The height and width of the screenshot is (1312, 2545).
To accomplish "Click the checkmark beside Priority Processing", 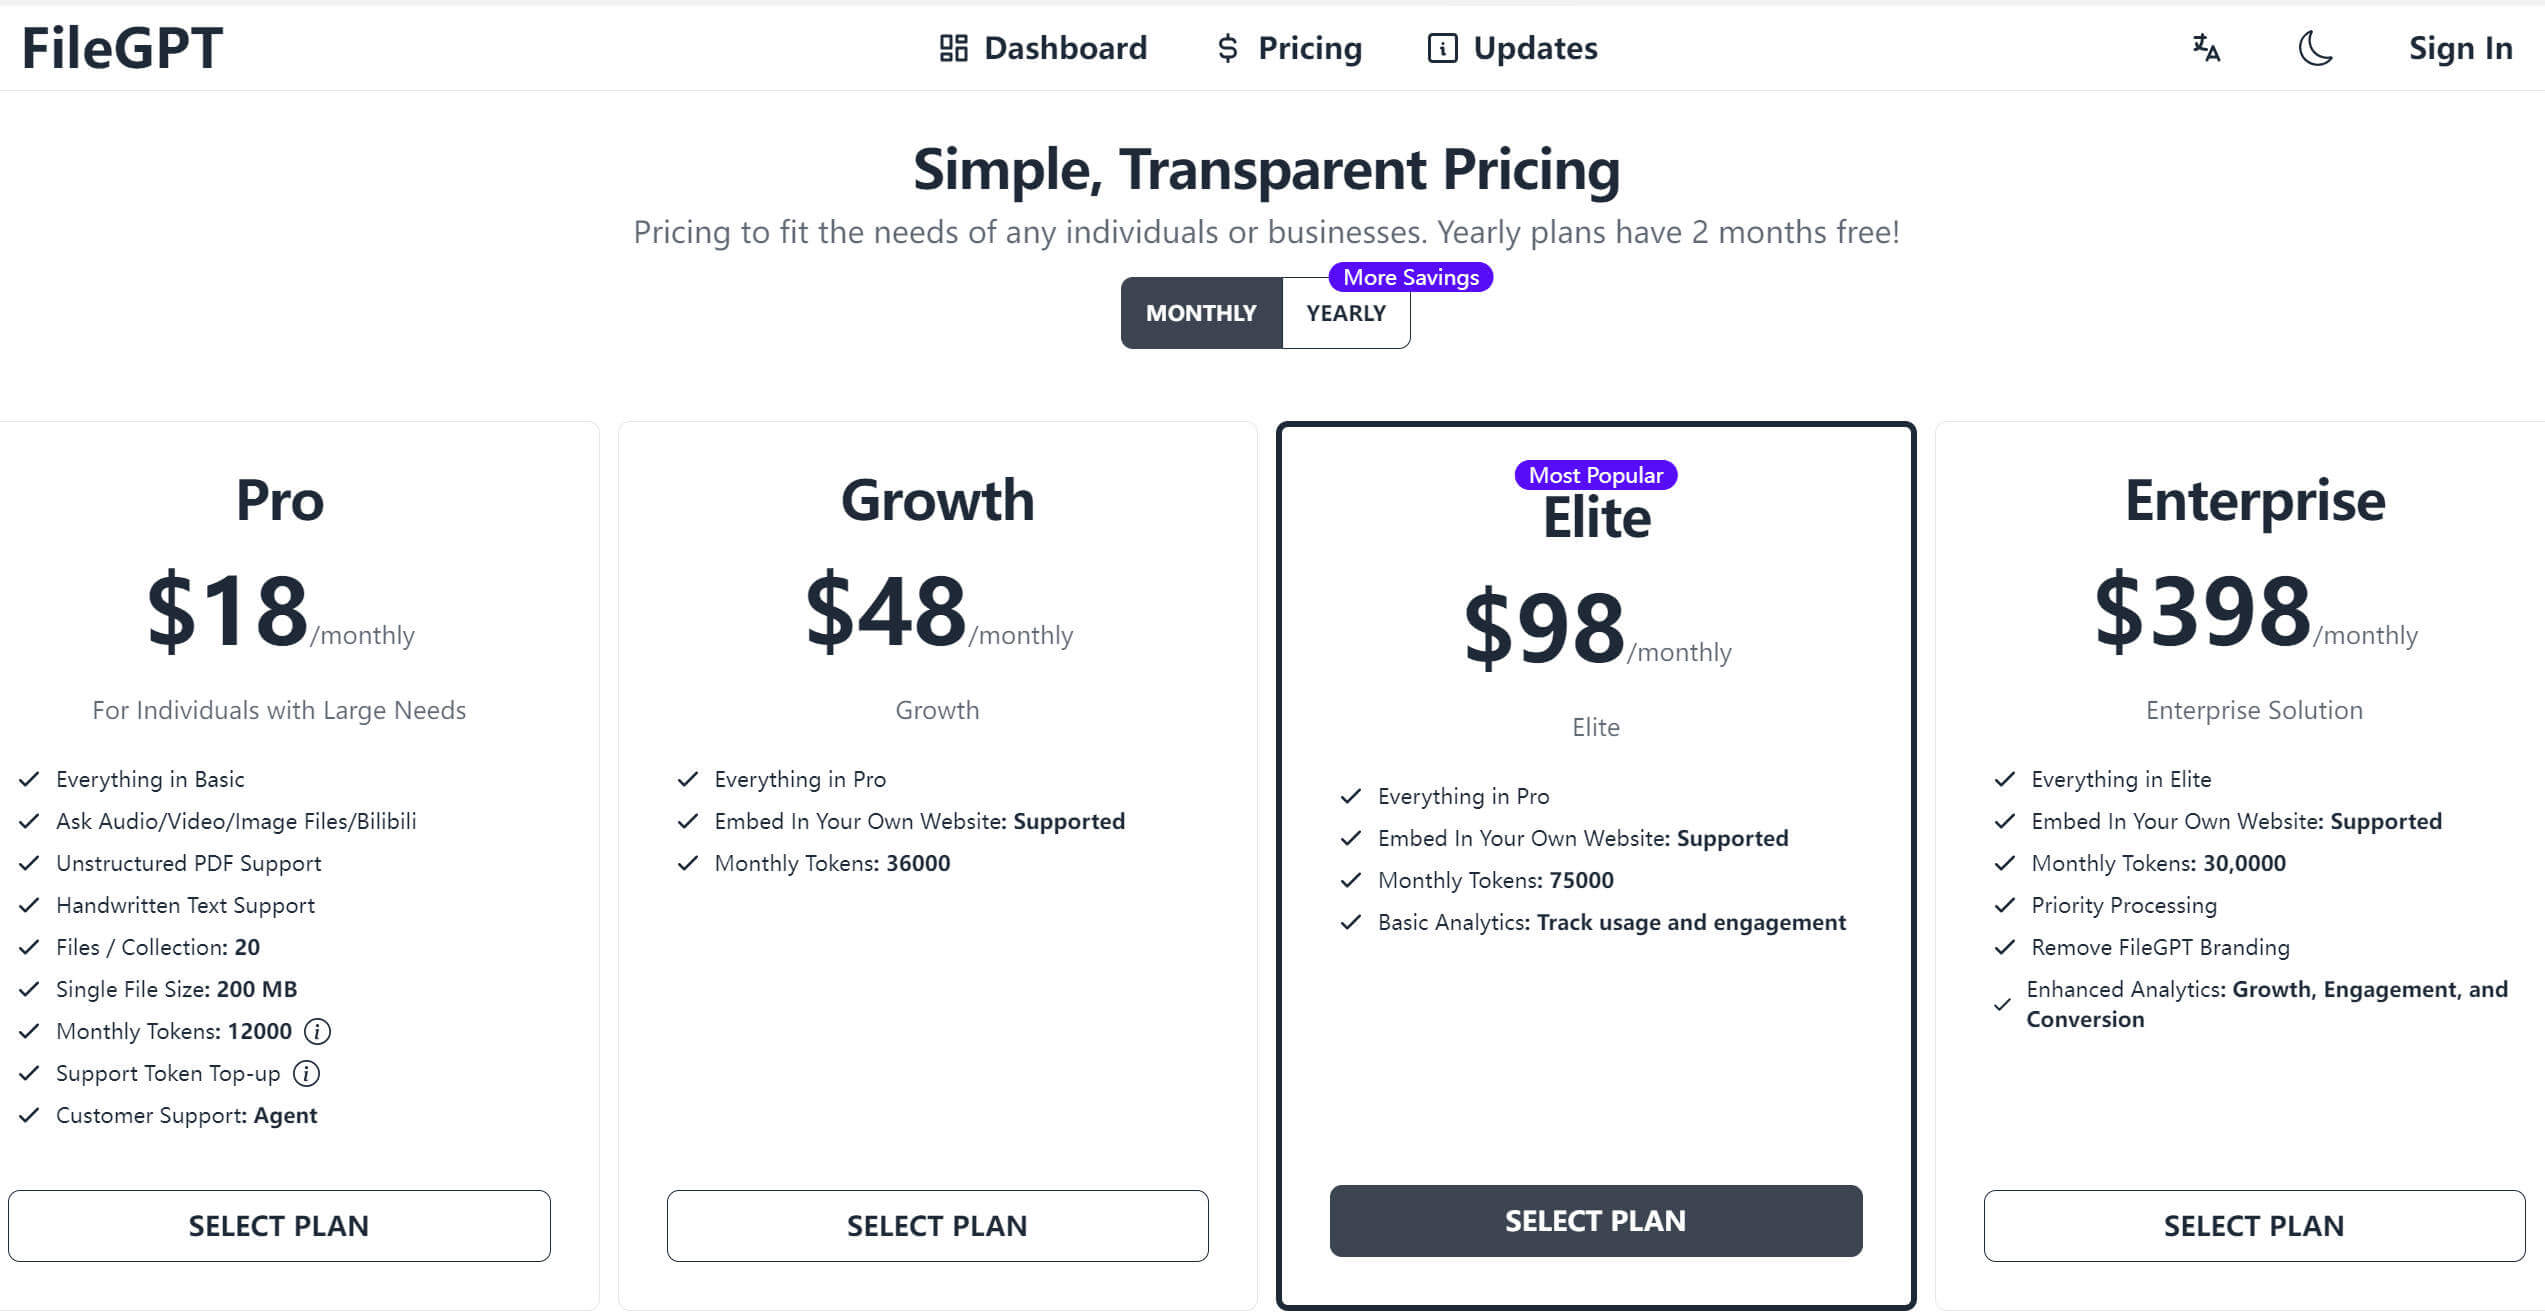I will (x=2003, y=905).
